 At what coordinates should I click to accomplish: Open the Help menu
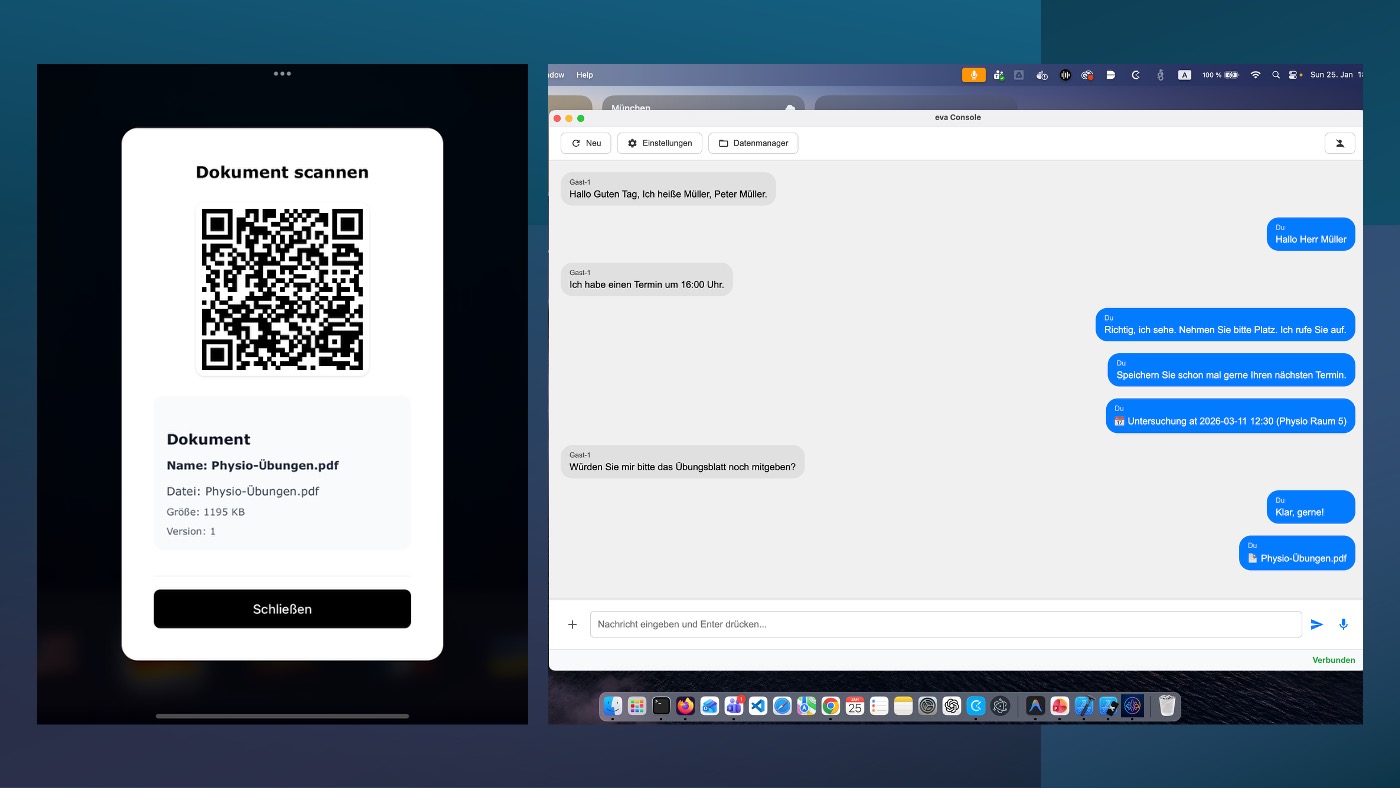pyautogui.click(x=585, y=75)
